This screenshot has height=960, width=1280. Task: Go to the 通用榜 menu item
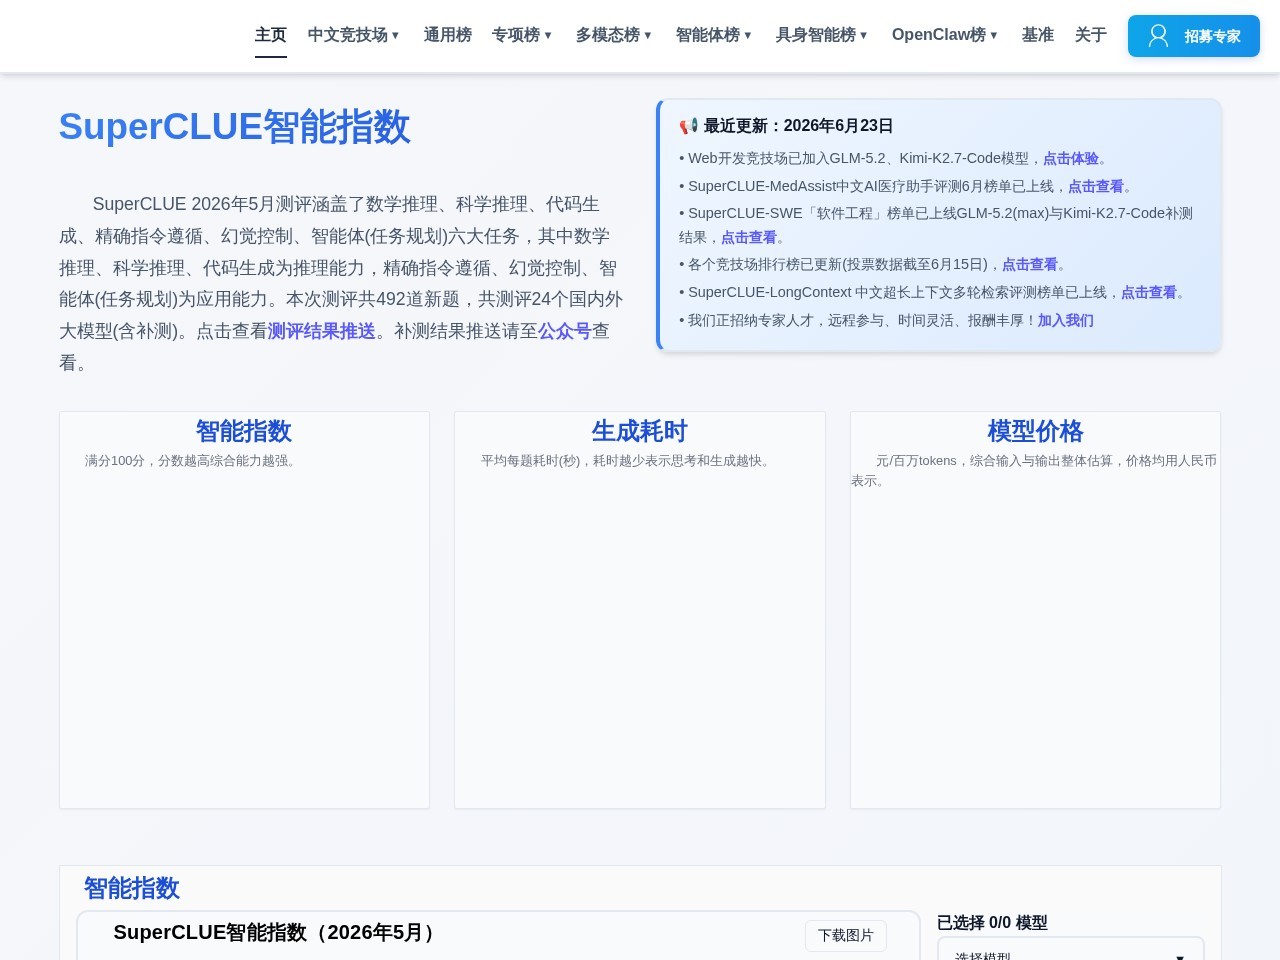click(x=448, y=35)
